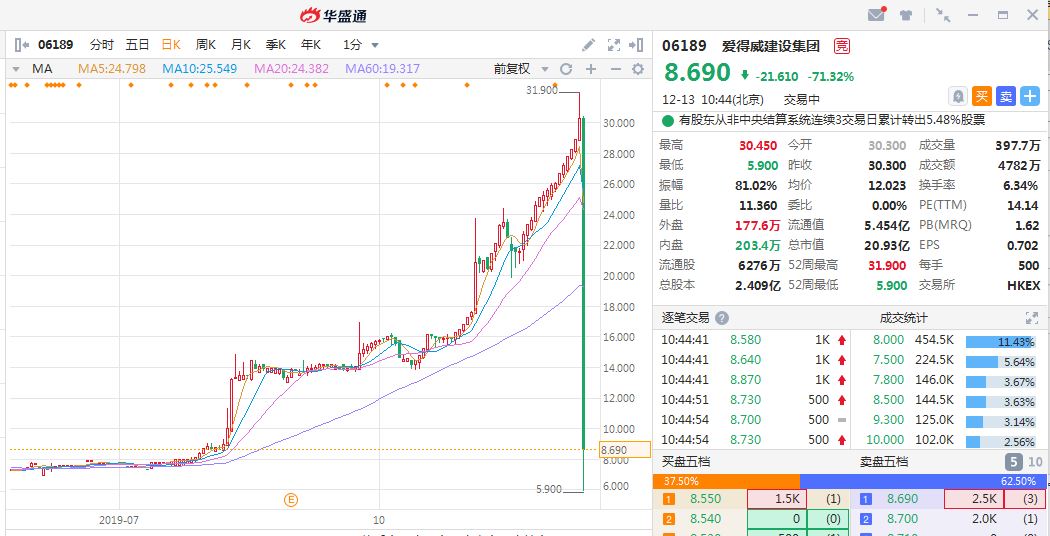The height and width of the screenshot is (536, 1050).
Task: Expand the MA indicator dropdown arrow
Action: (x=15, y=69)
